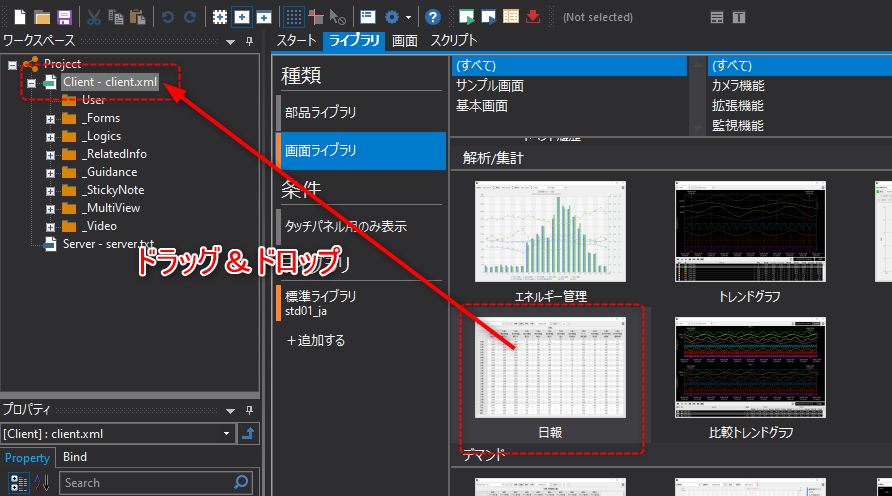Click ＋追加する to add a library
Image resolution: width=892 pixels, height=496 pixels.
(316, 340)
